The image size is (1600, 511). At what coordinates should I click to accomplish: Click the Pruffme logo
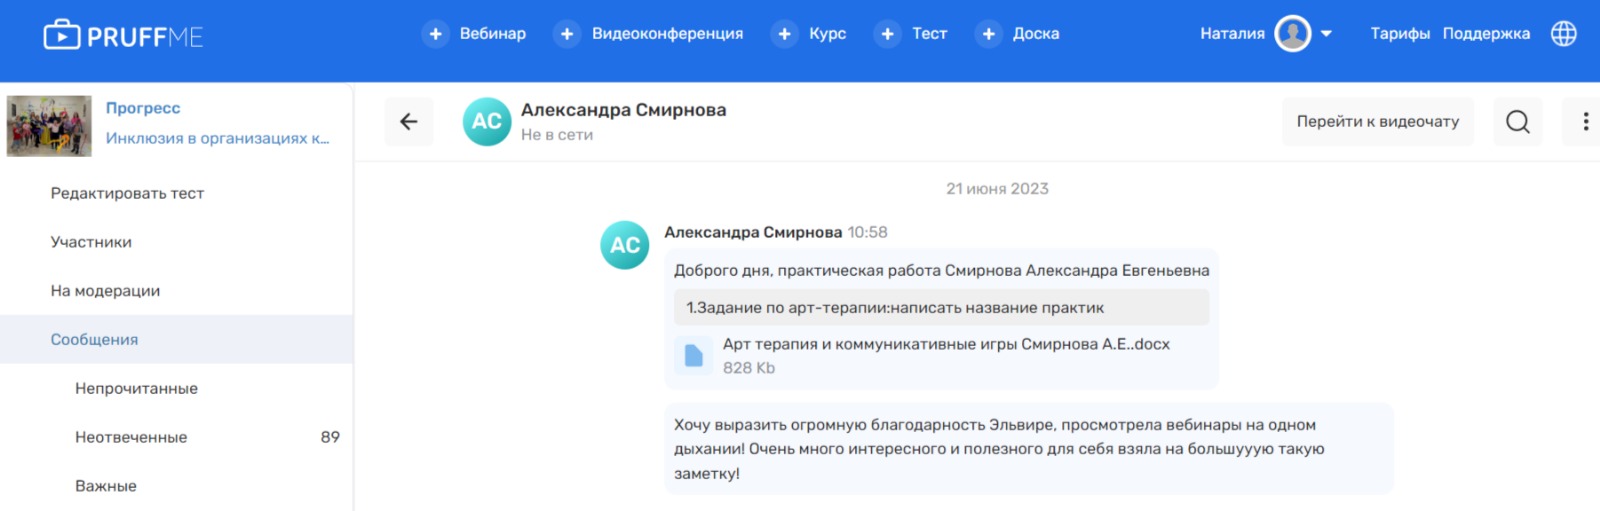pos(123,36)
